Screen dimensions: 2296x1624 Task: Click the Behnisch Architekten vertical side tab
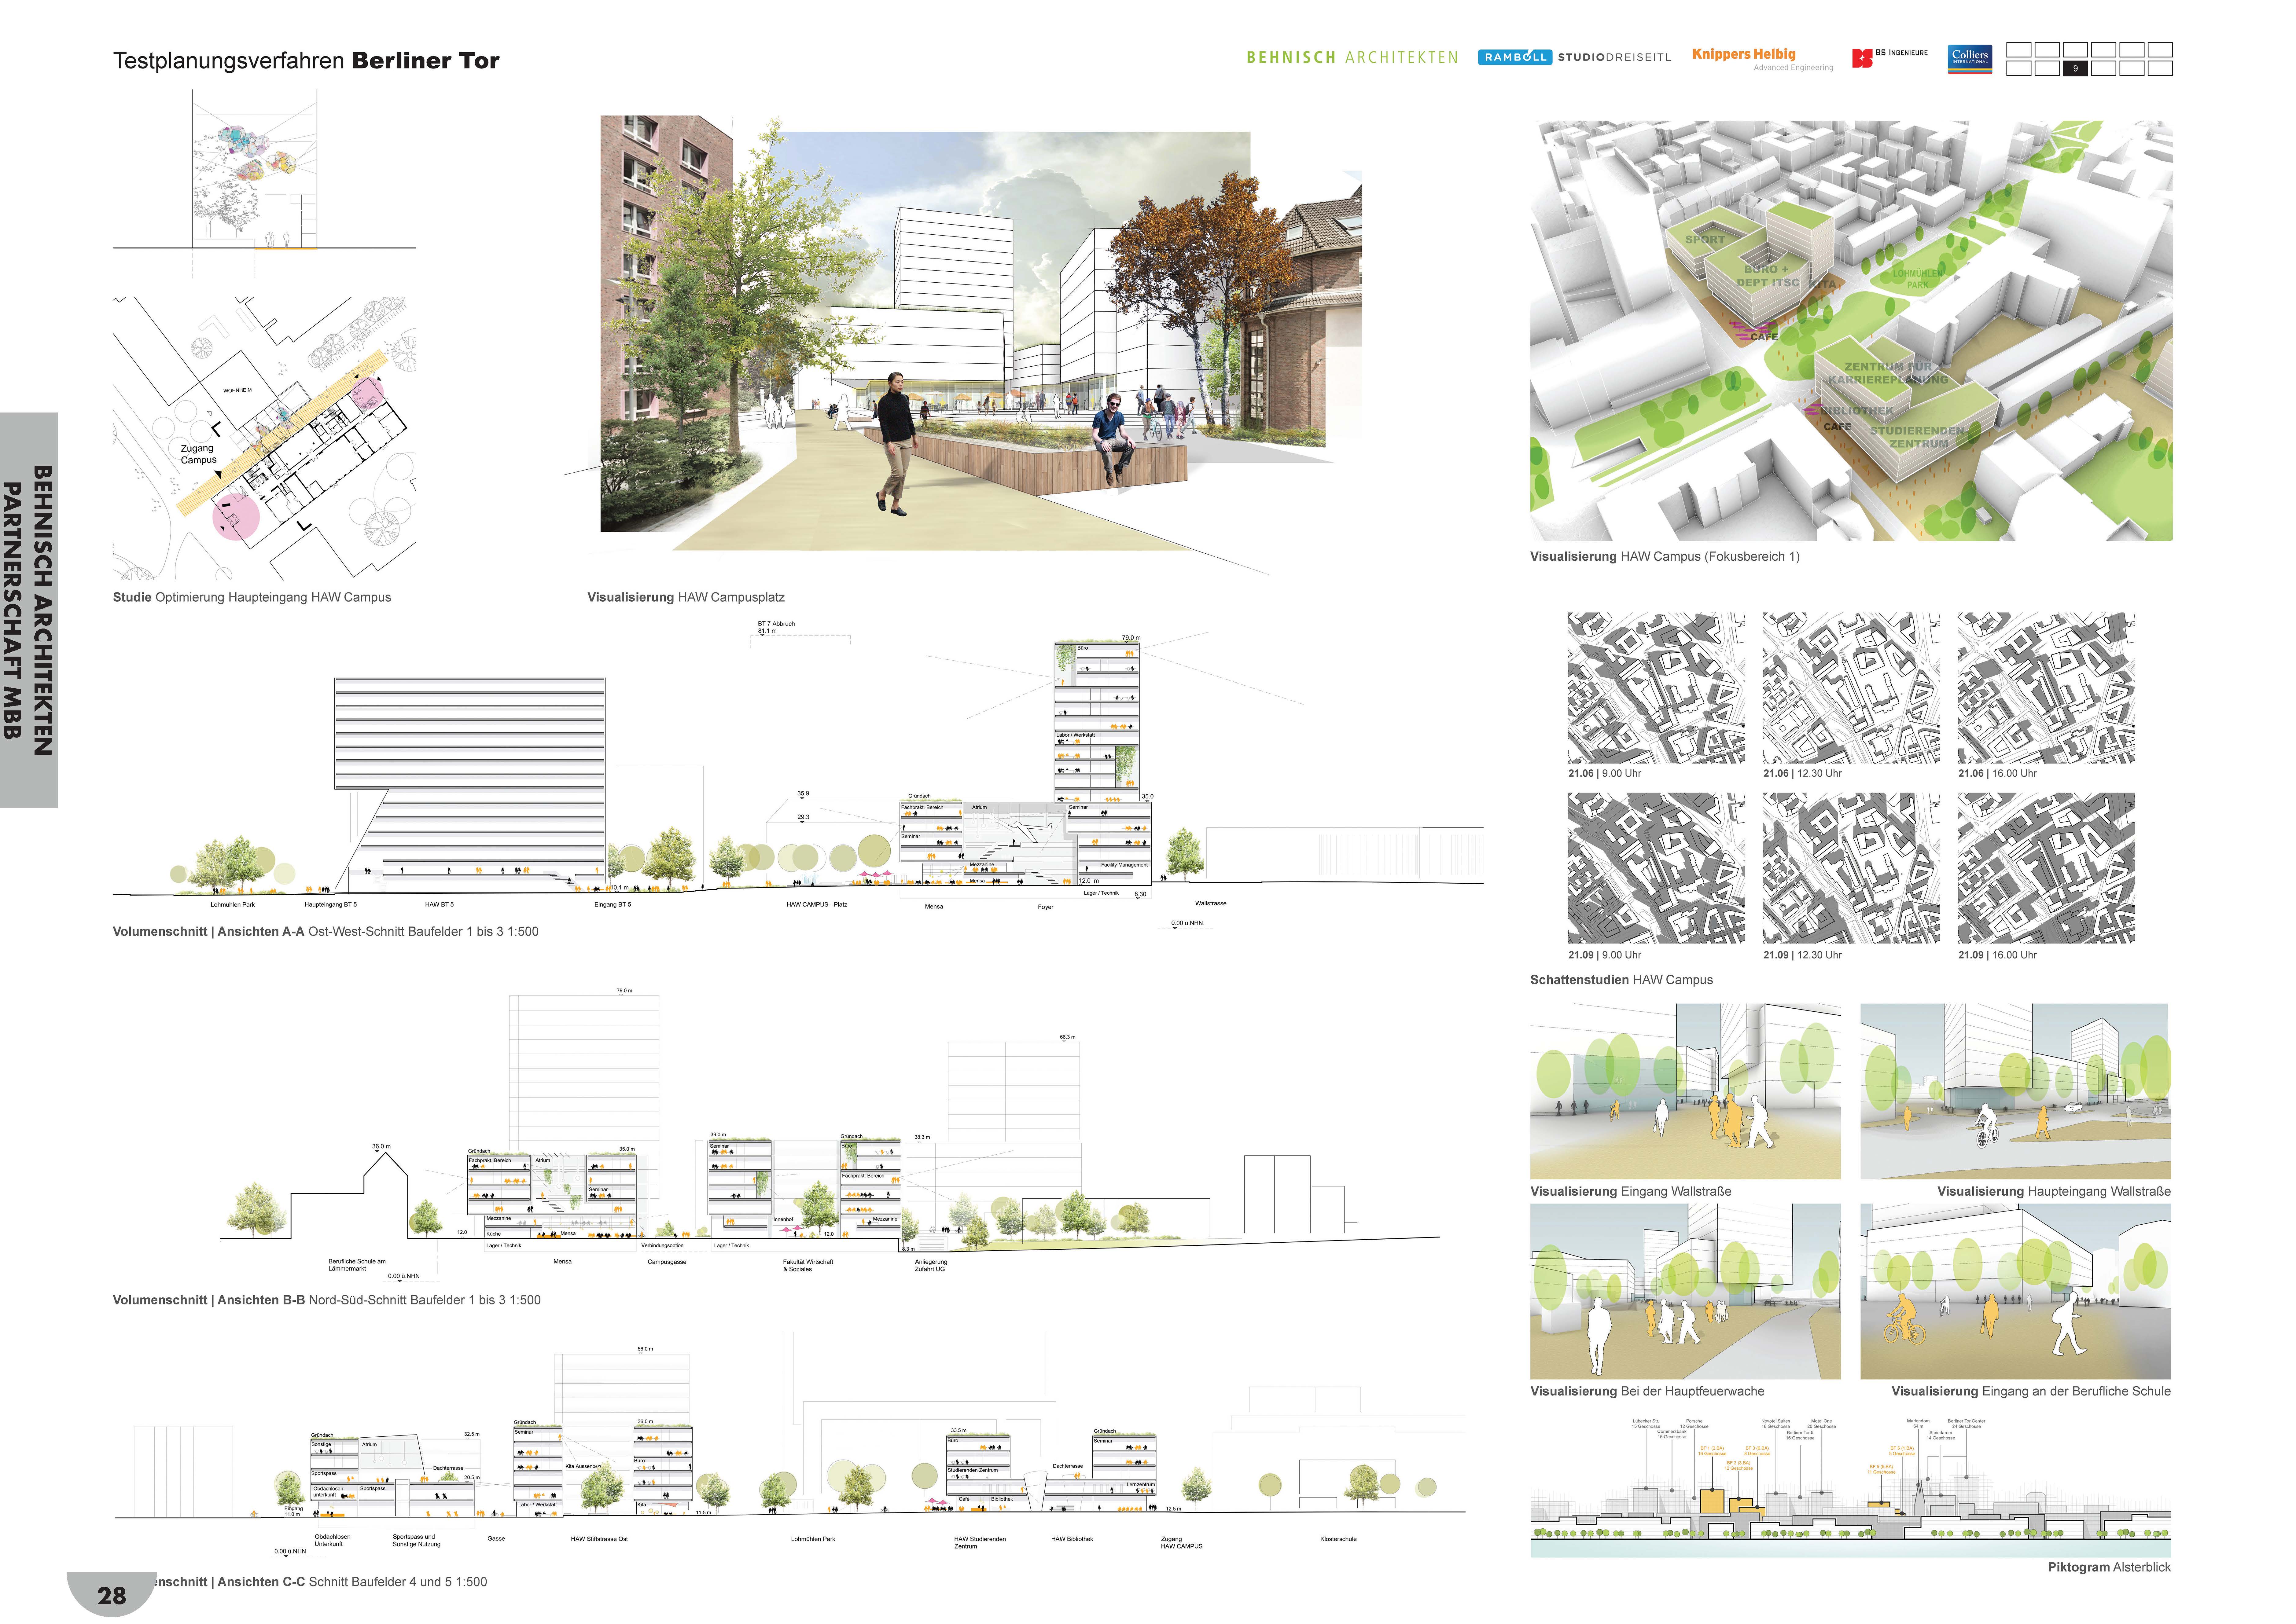coord(28,610)
